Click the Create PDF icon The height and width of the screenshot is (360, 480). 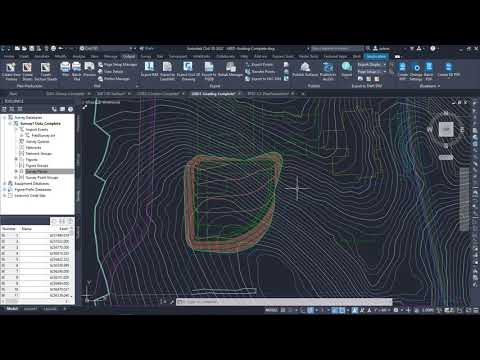(403, 67)
